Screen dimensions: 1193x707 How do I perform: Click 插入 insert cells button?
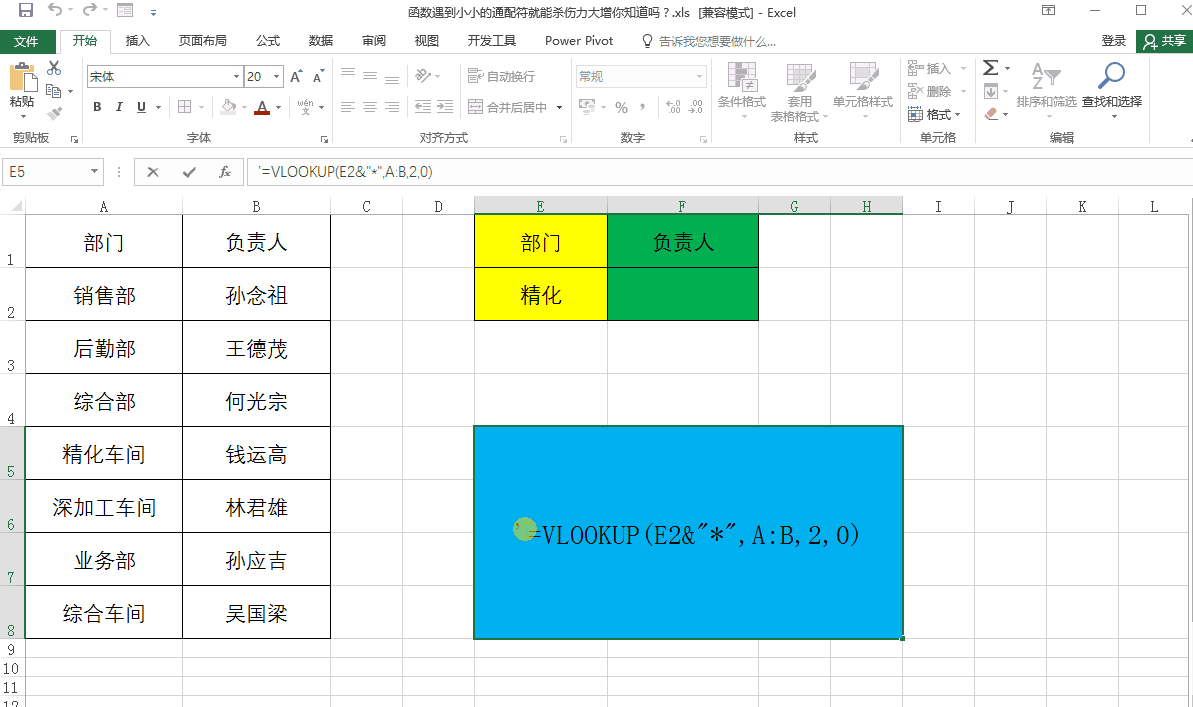coord(930,68)
